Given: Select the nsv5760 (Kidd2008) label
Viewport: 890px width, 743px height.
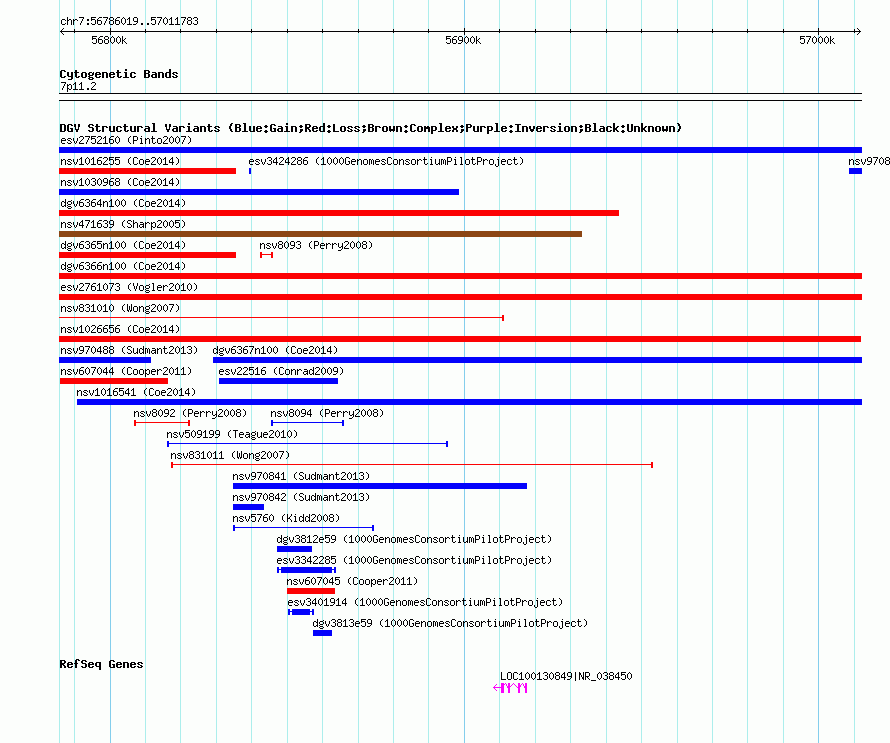Looking at the screenshot, I should pyautogui.click(x=286, y=518).
